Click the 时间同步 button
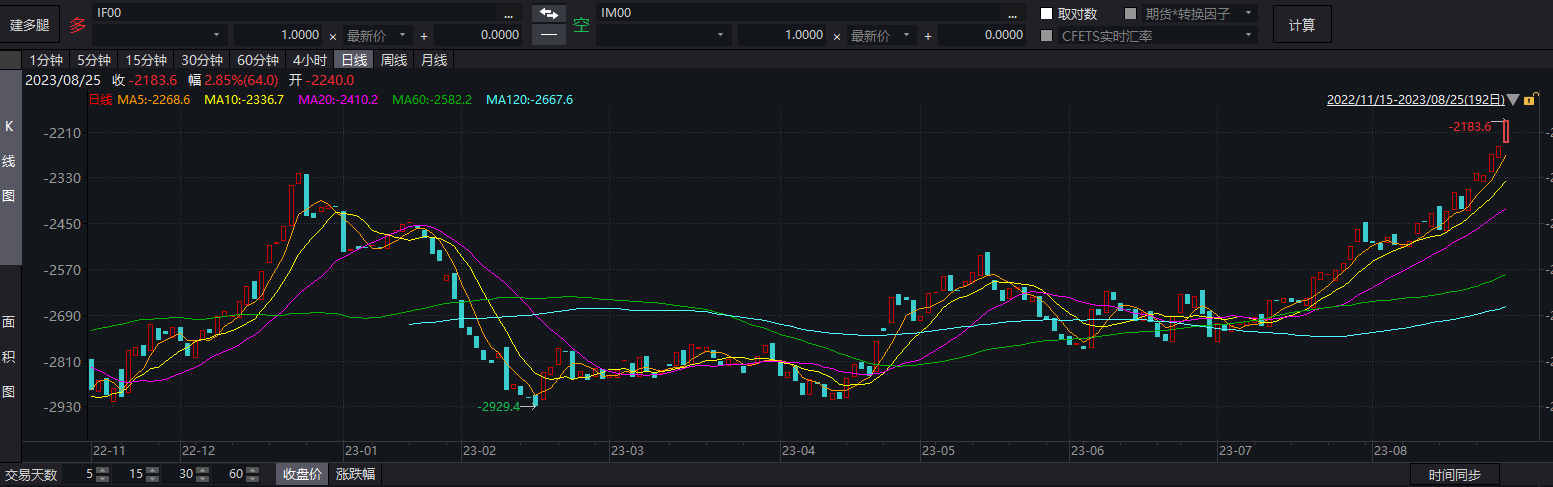The height and width of the screenshot is (487, 1553). [x=1454, y=475]
